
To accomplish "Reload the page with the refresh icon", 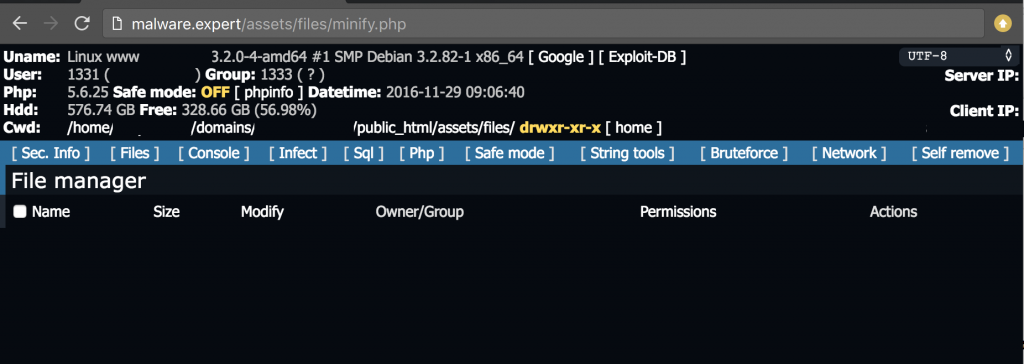I will click(82, 24).
